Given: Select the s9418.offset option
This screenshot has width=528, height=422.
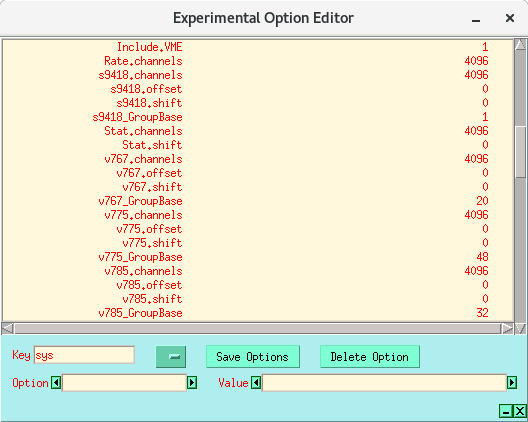Looking at the screenshot, I should tap(146, 89).
